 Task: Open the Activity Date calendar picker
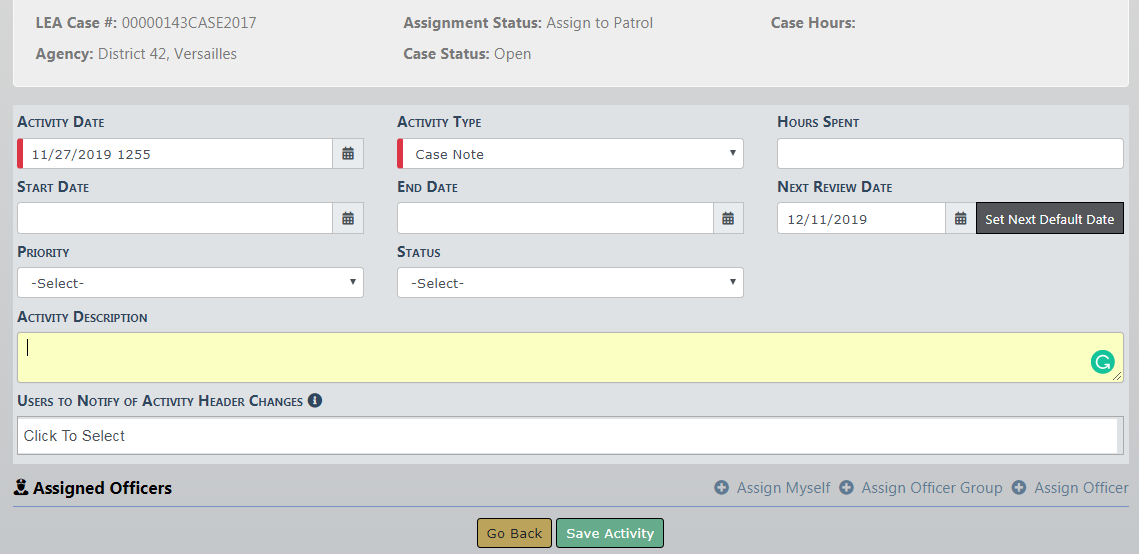pyautogui.click(x=348, y=154)
